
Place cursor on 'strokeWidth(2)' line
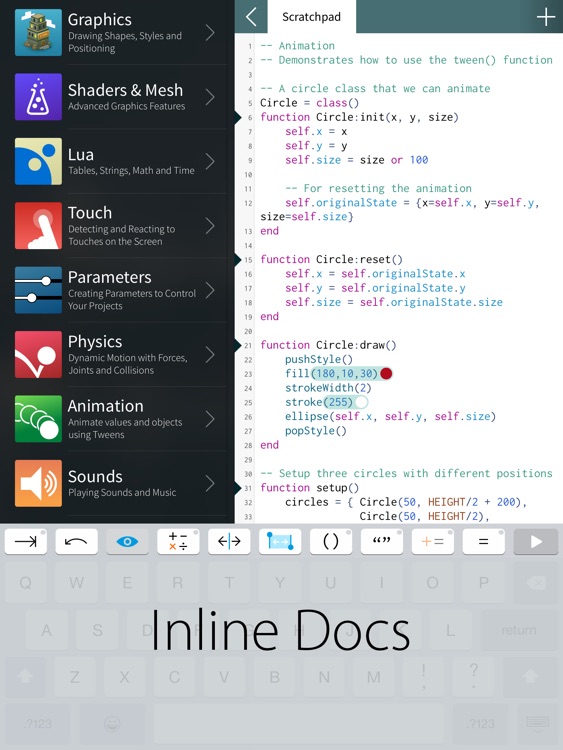click(x=328, y=388)
